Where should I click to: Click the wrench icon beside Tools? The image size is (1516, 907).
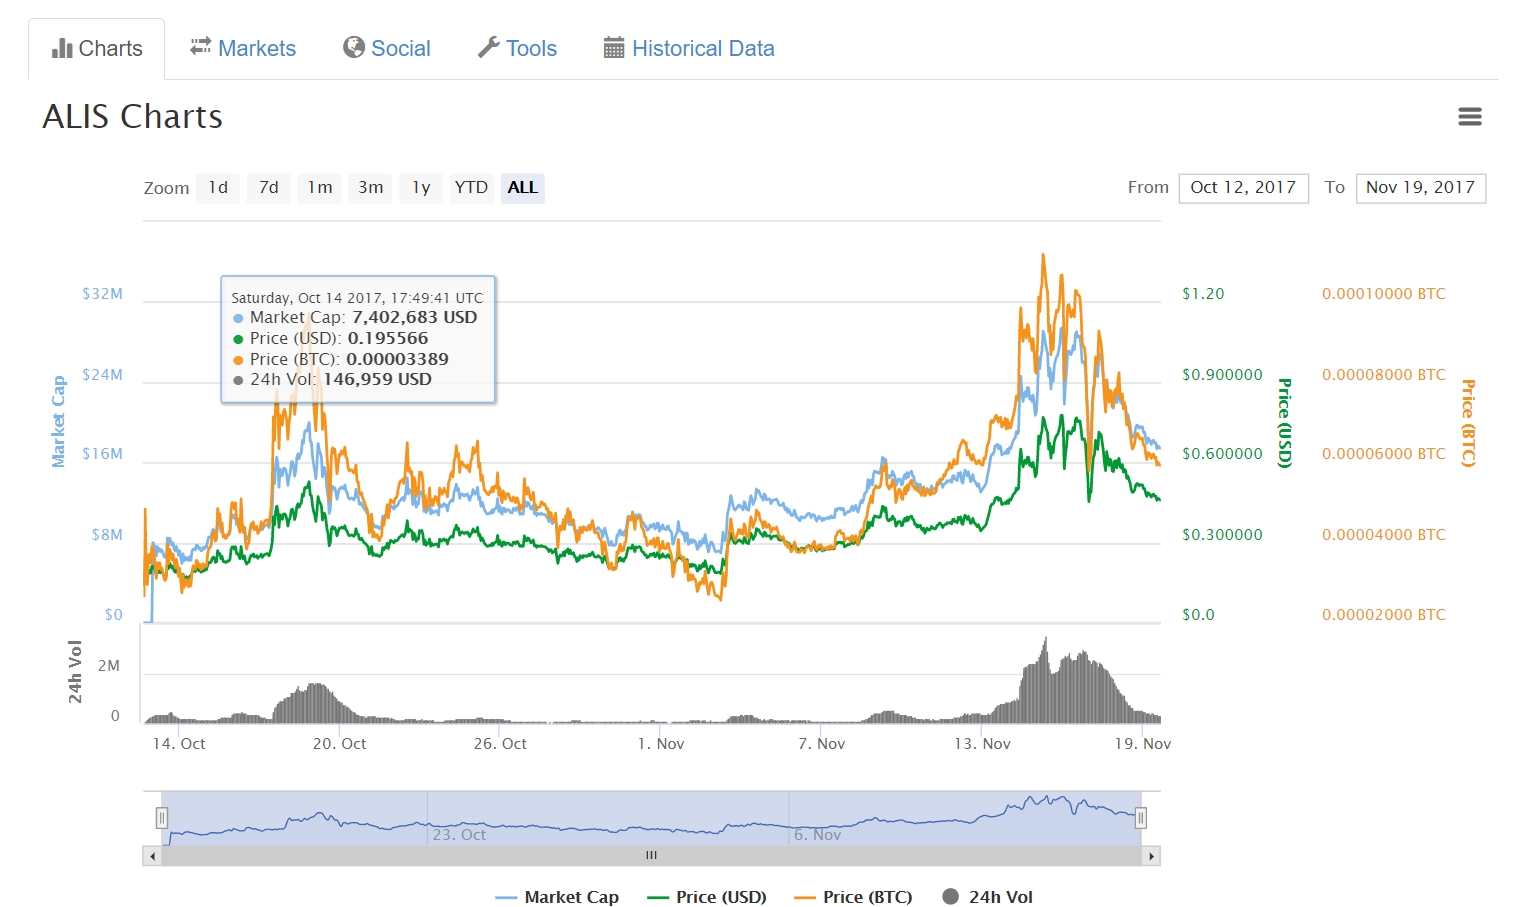coord(489,47)
